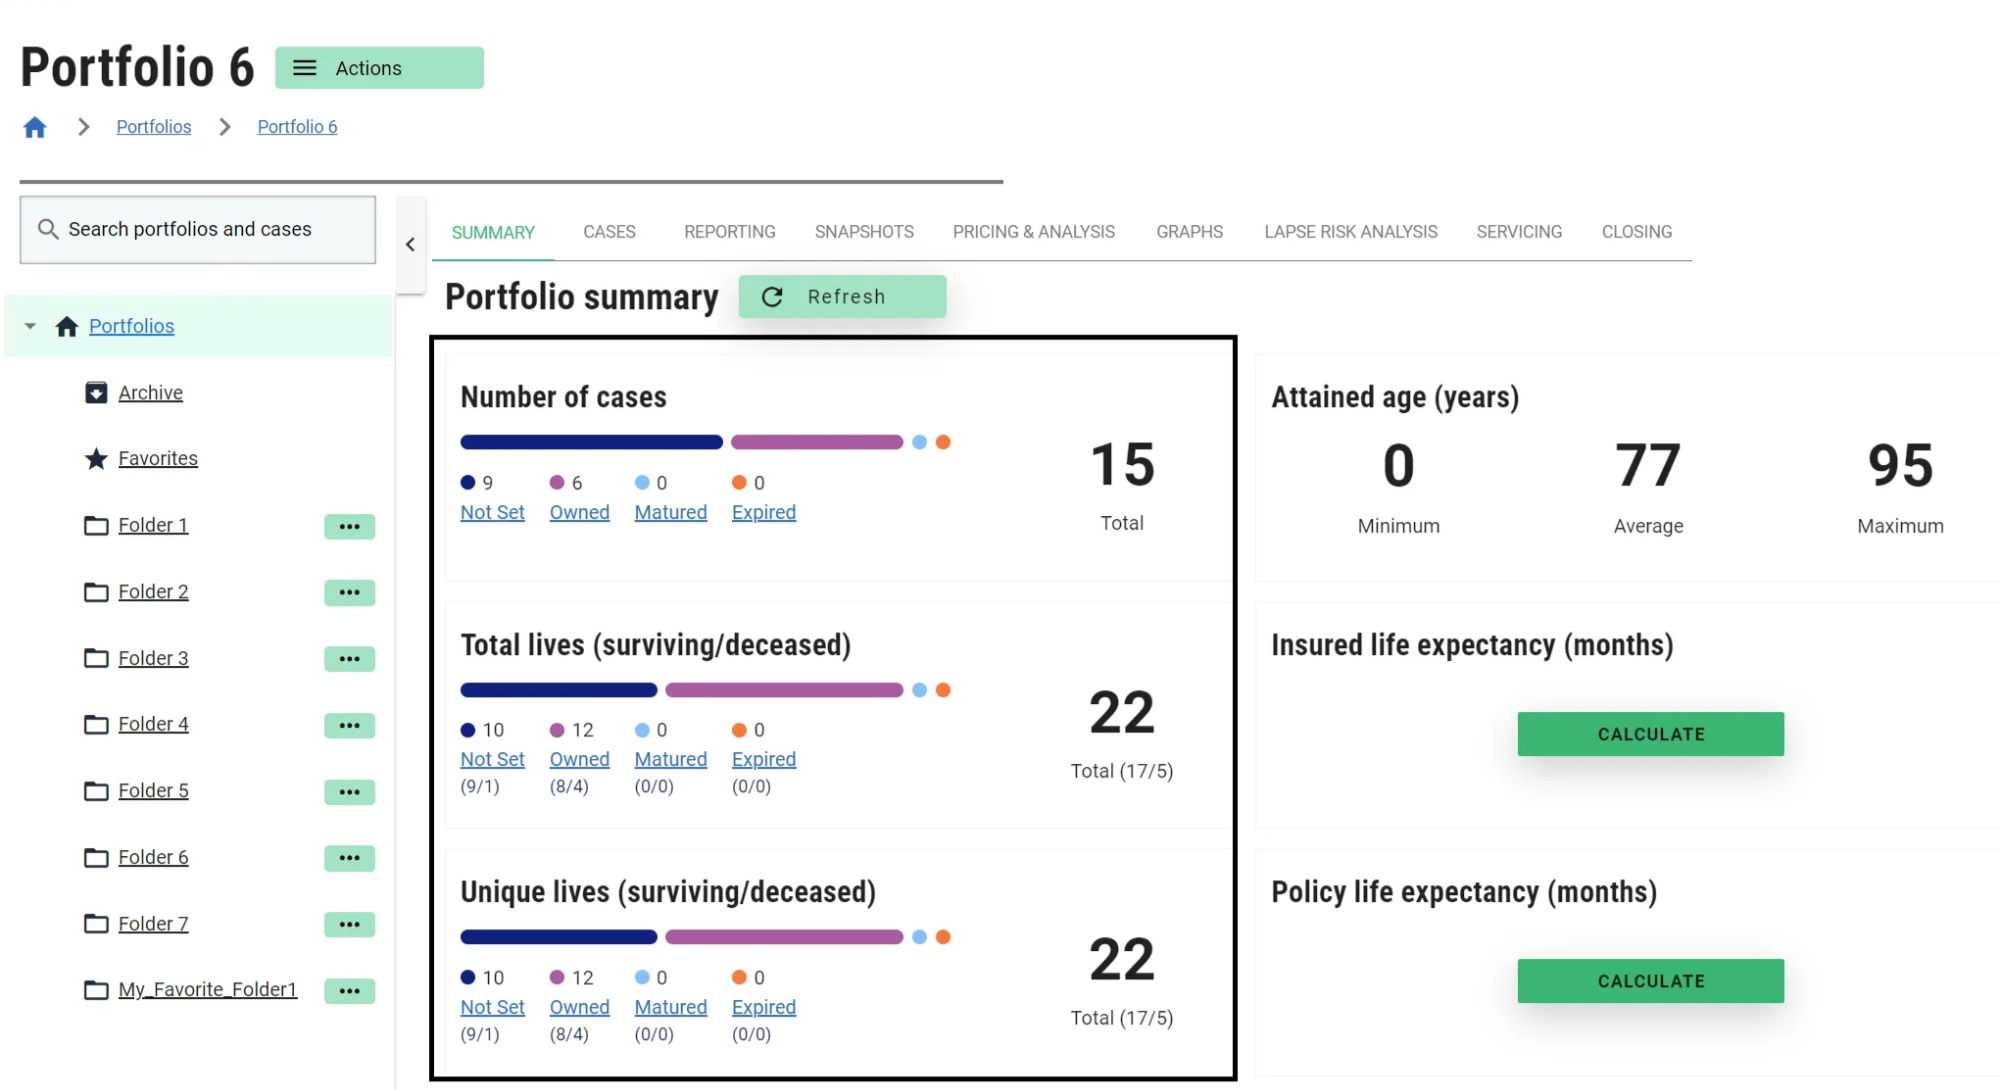Click the search magnifier icon
Screen dimensions: 2000x1090
pyautogui.click(x=48, y=230)
